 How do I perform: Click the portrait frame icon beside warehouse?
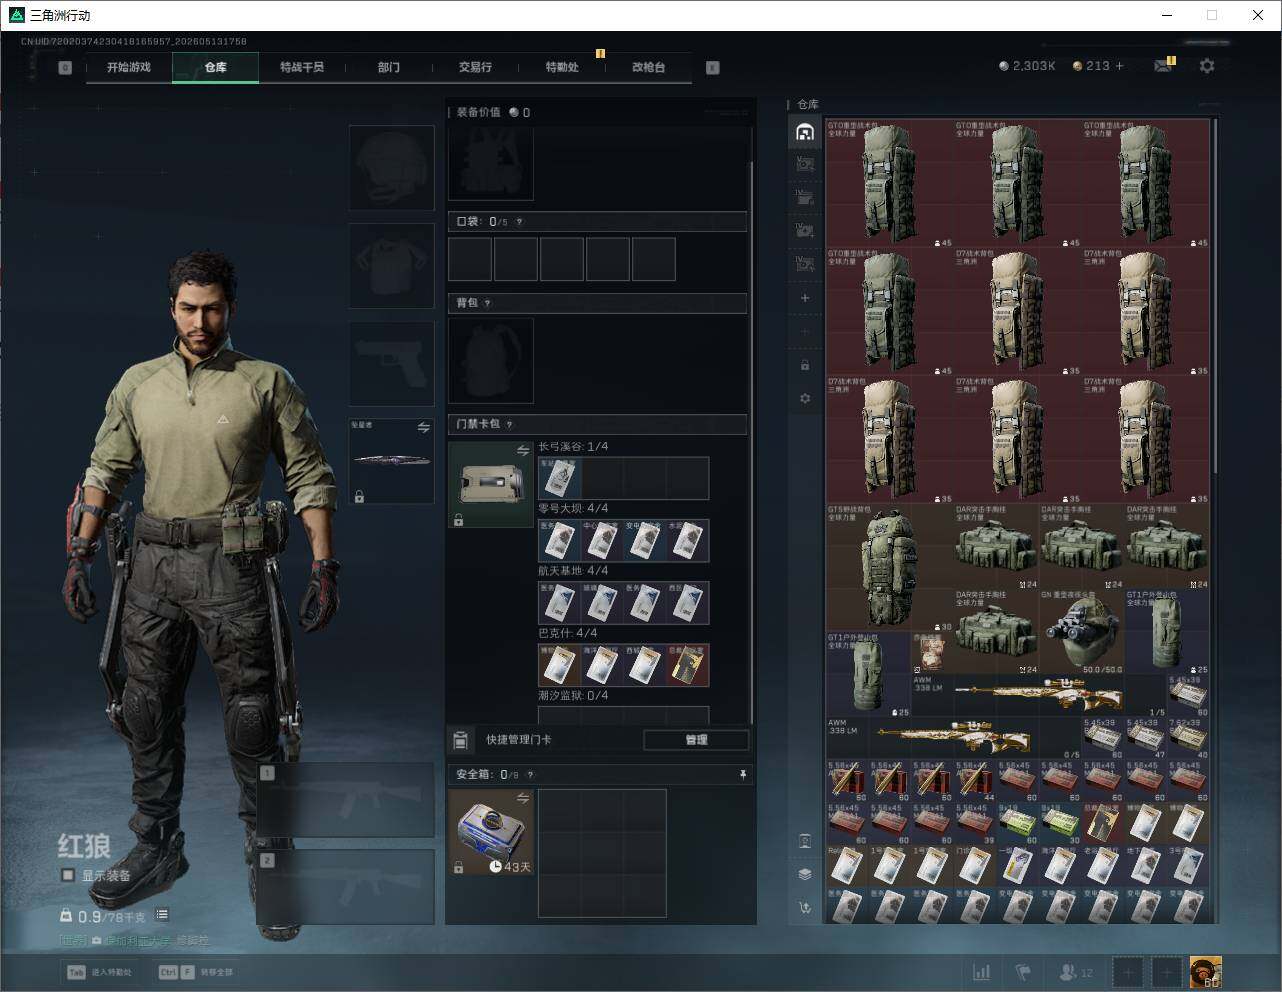[805, 841]
